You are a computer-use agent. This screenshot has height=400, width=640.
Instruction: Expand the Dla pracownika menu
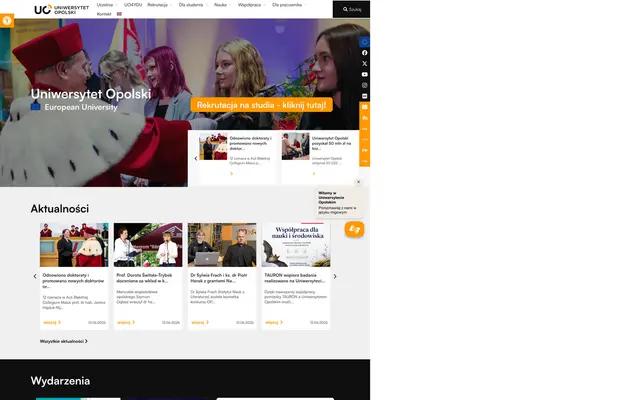pyautogui.click(x=289, y=5)
